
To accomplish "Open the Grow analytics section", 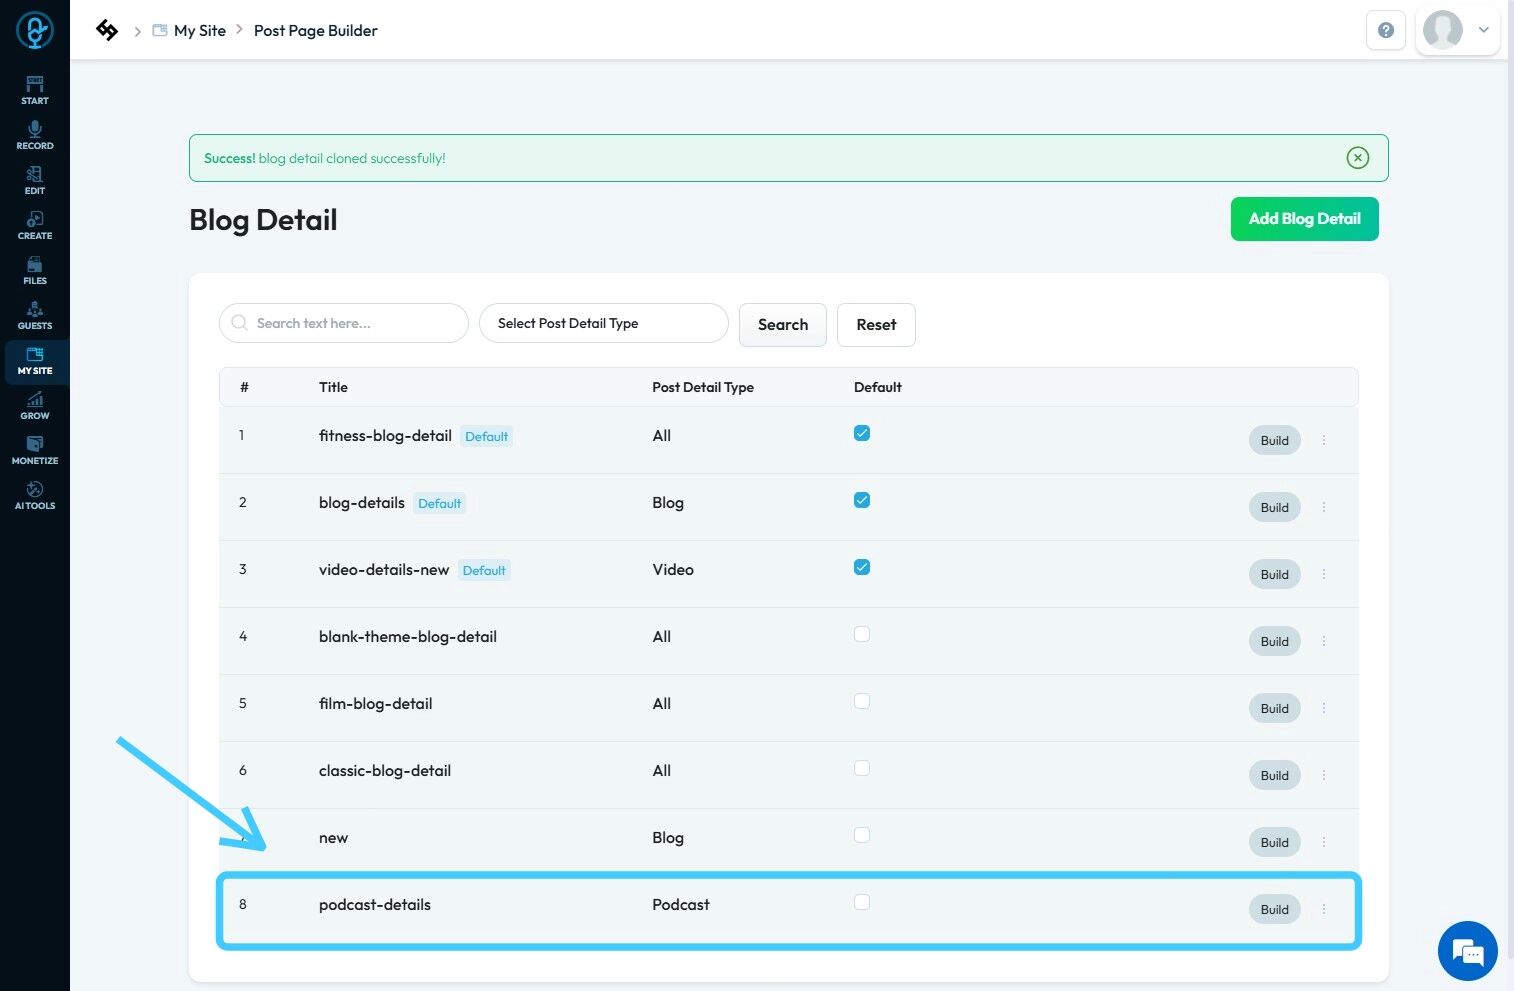I will [x=35, y=405].
